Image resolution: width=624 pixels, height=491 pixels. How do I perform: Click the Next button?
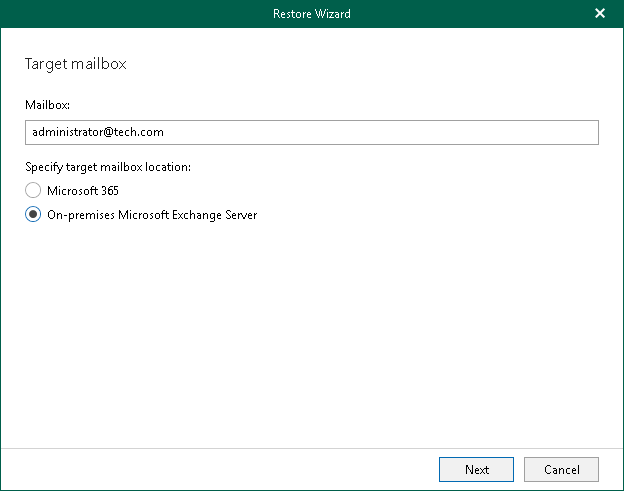pyautogui.click(x=476, y=469)
